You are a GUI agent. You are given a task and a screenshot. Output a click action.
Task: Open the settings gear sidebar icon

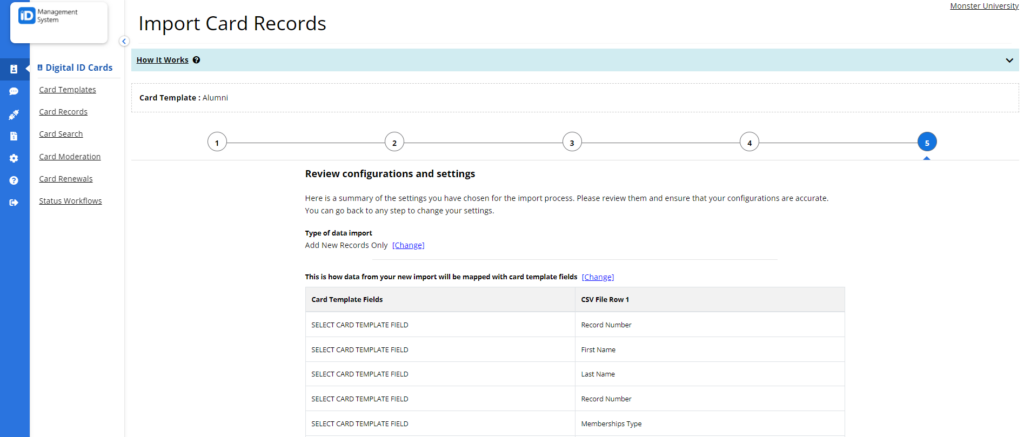(x=14, y=158)
